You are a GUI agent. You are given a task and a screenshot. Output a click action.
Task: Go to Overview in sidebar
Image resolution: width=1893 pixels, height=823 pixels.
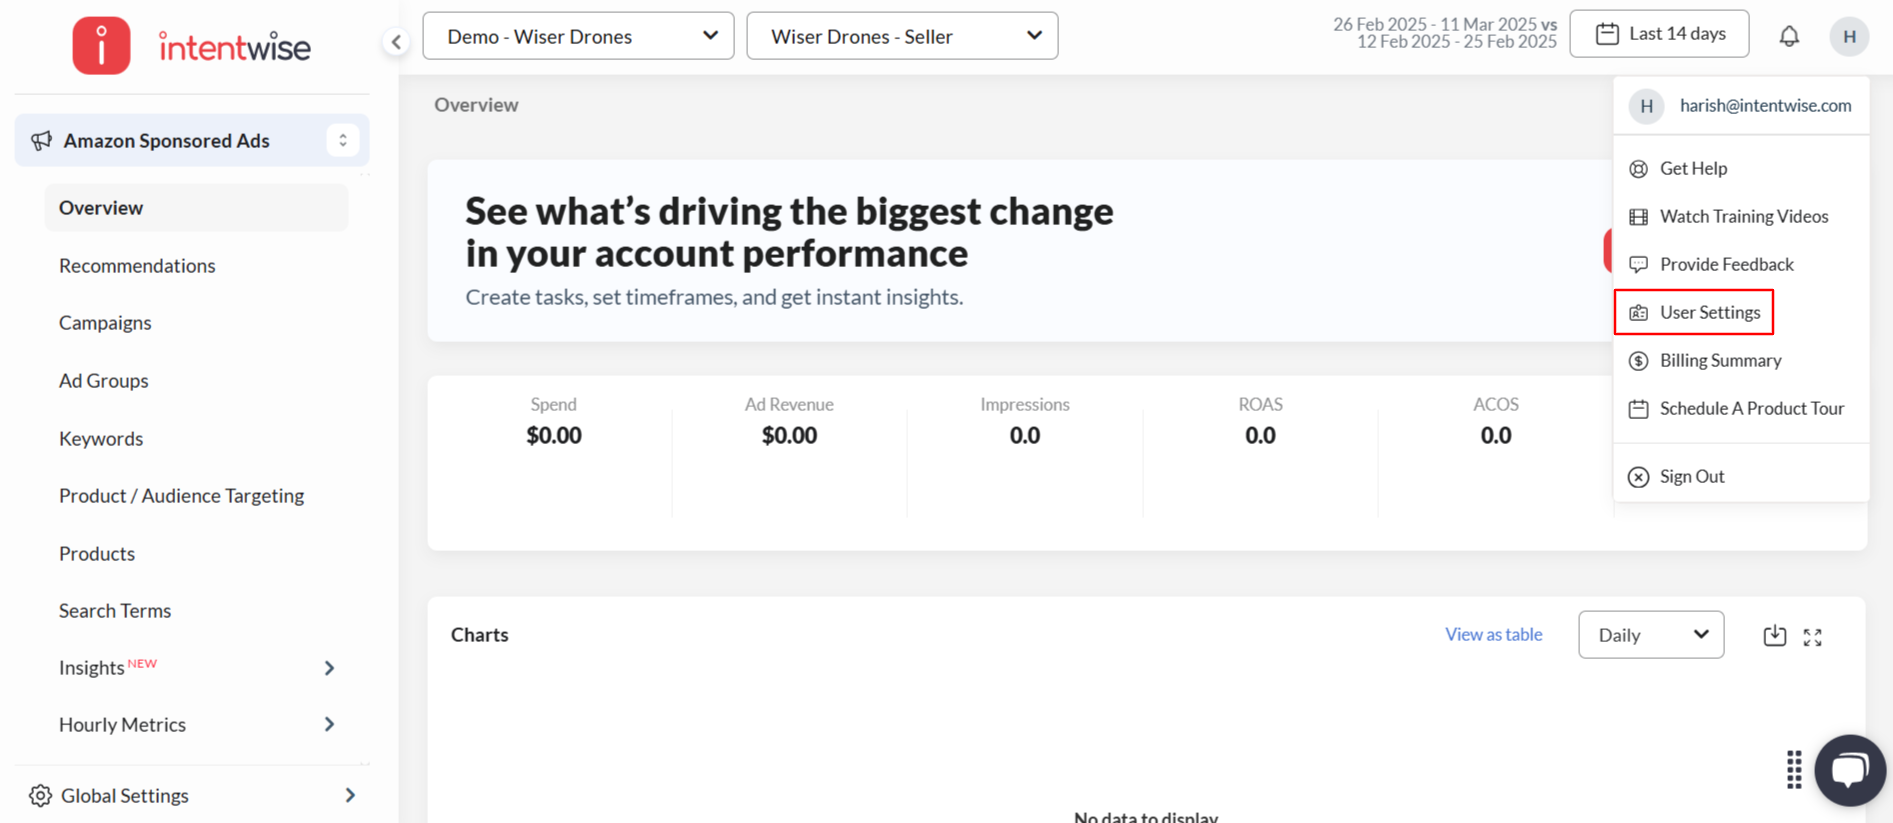click(196, 207)
